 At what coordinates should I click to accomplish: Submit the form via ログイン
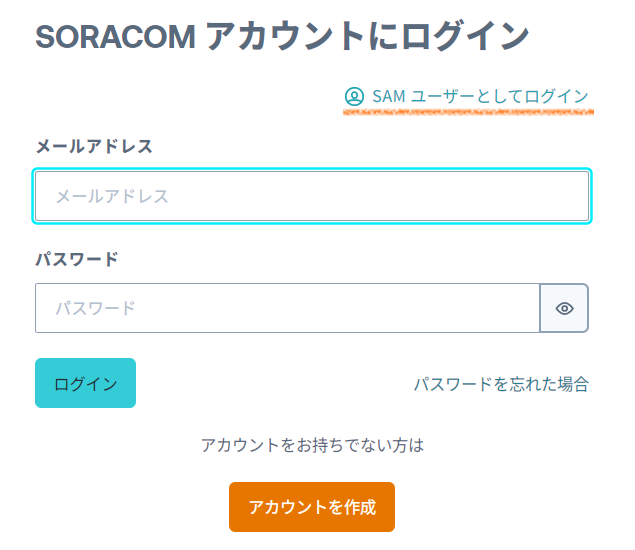(85, 384)
